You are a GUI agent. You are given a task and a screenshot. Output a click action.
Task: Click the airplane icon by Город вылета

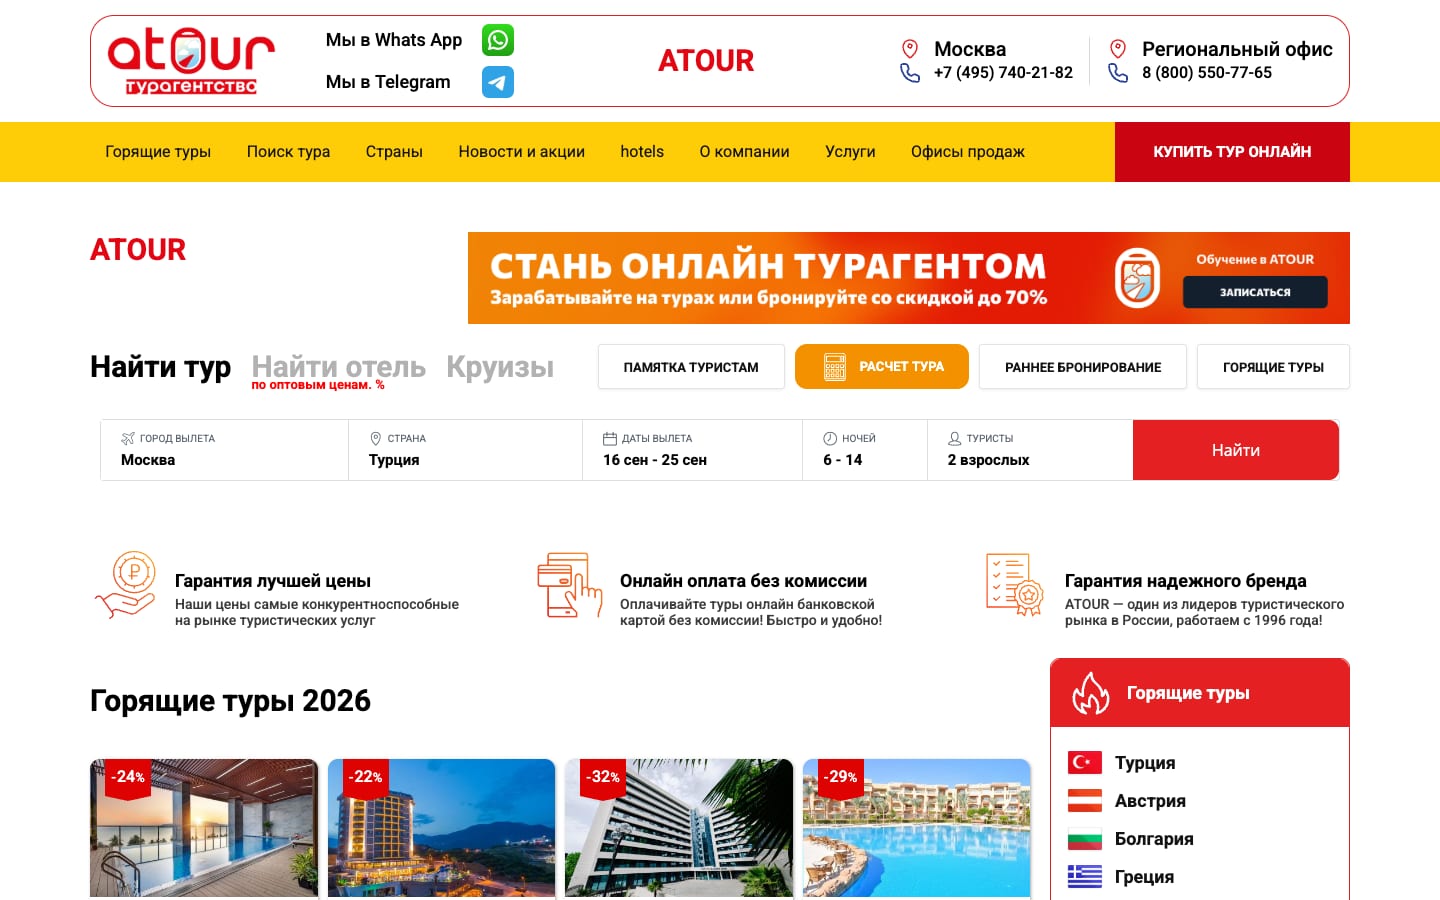pos(128,438)
